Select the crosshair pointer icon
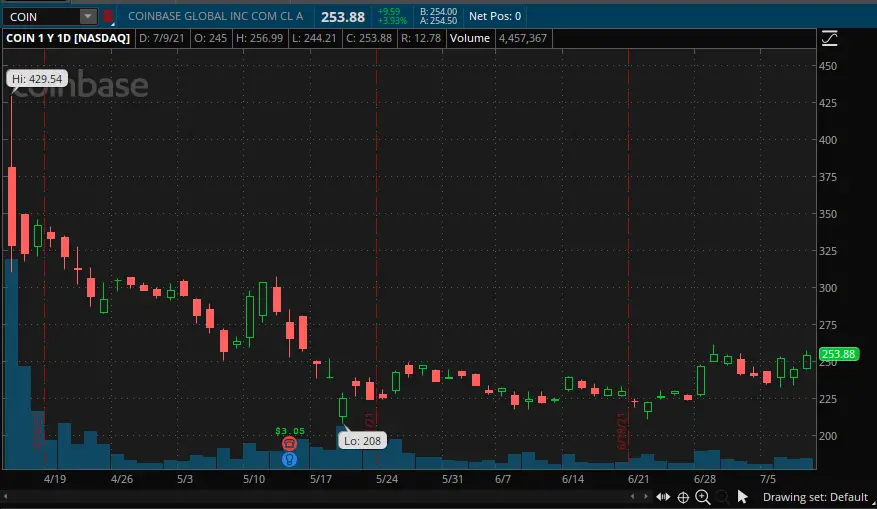 (683, 497)
